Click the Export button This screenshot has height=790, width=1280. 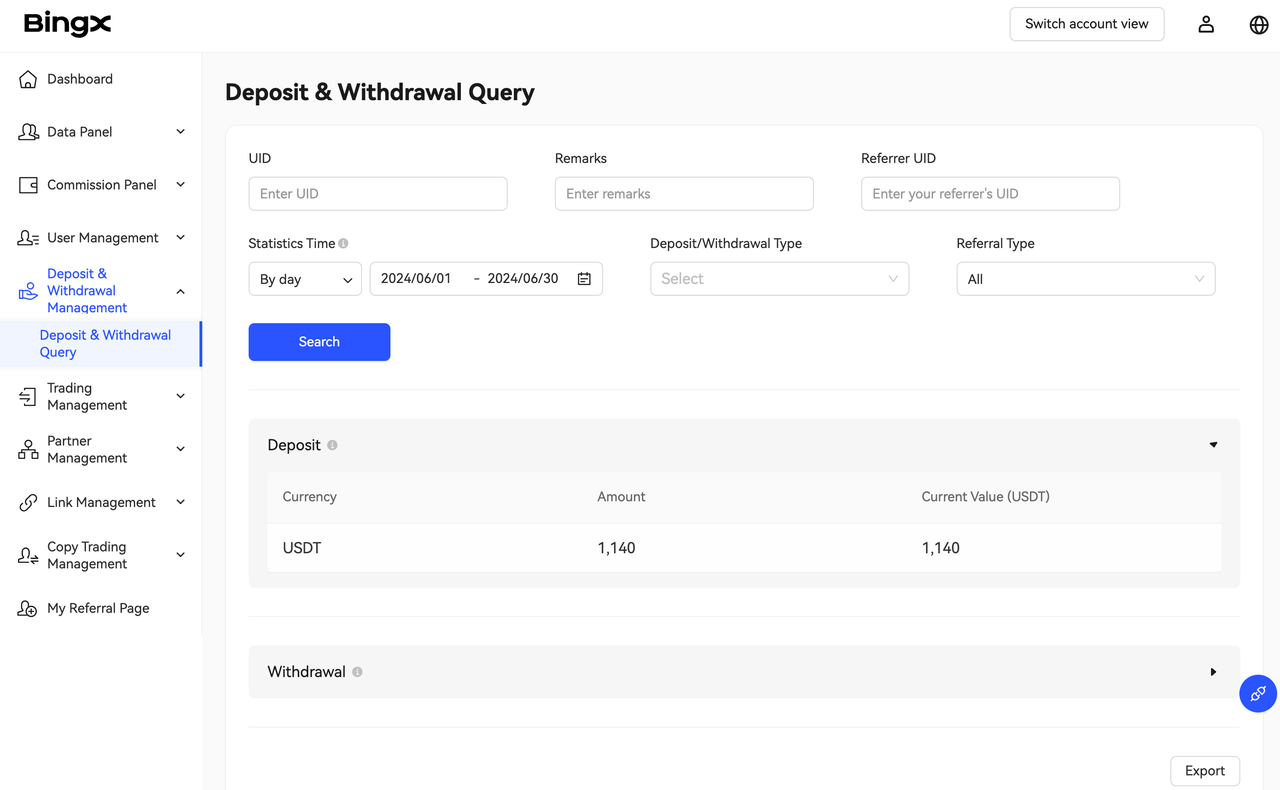[1204, 771]
